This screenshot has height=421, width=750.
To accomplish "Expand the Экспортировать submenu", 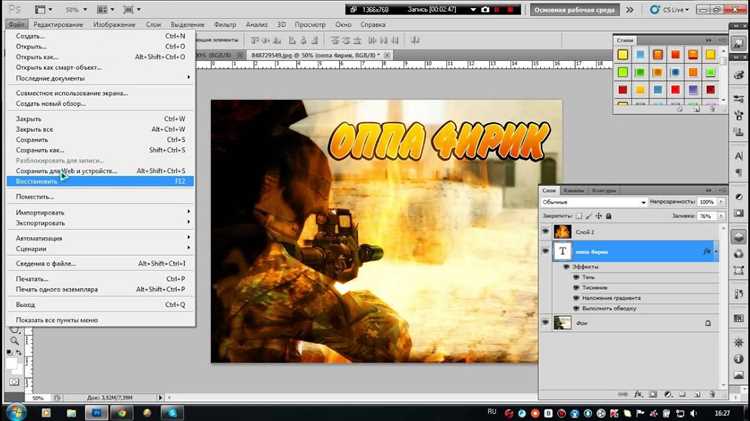I will (100, 223).
